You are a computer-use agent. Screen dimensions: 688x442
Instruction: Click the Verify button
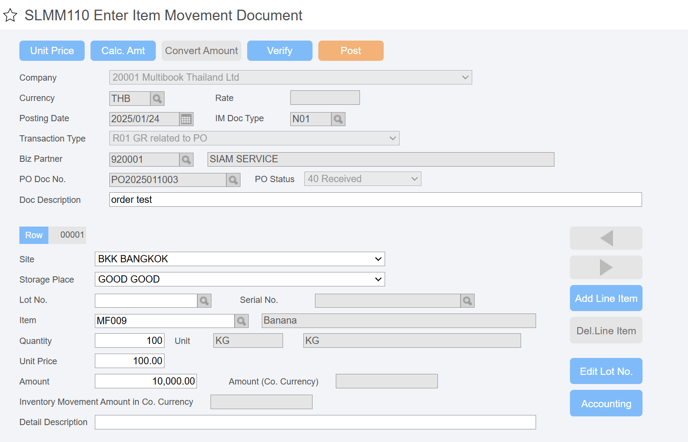(x=280, y=50)
